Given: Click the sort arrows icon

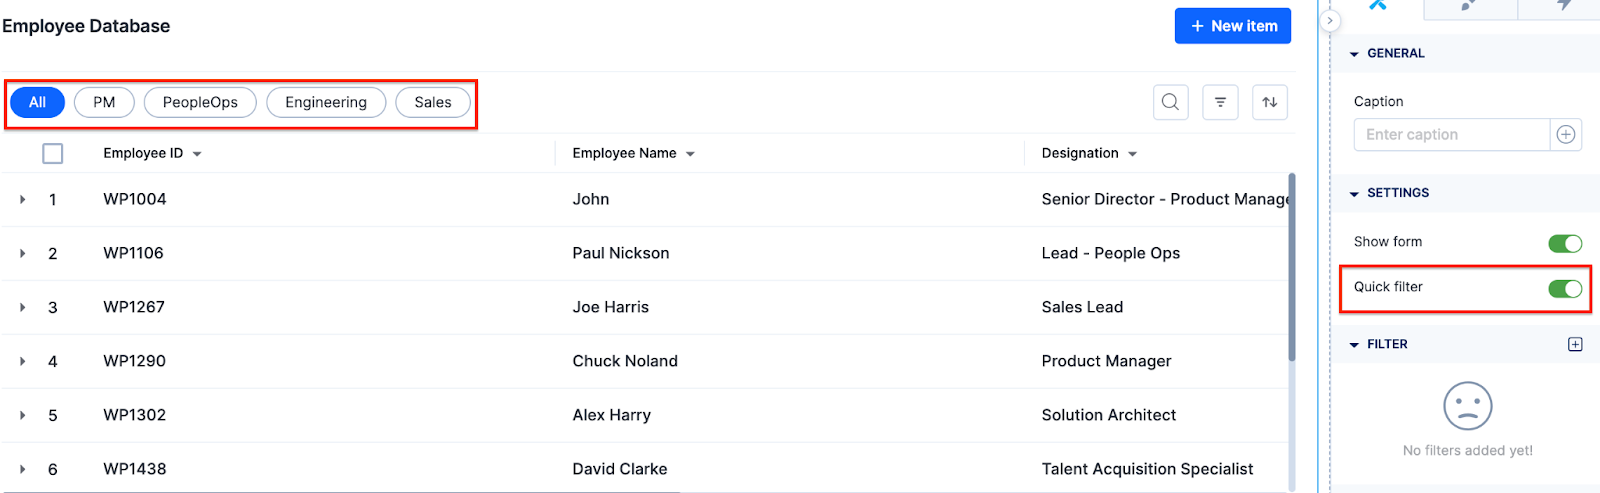Looking at the screenshot, I should pyautogui.click(x=1269, y=102).
